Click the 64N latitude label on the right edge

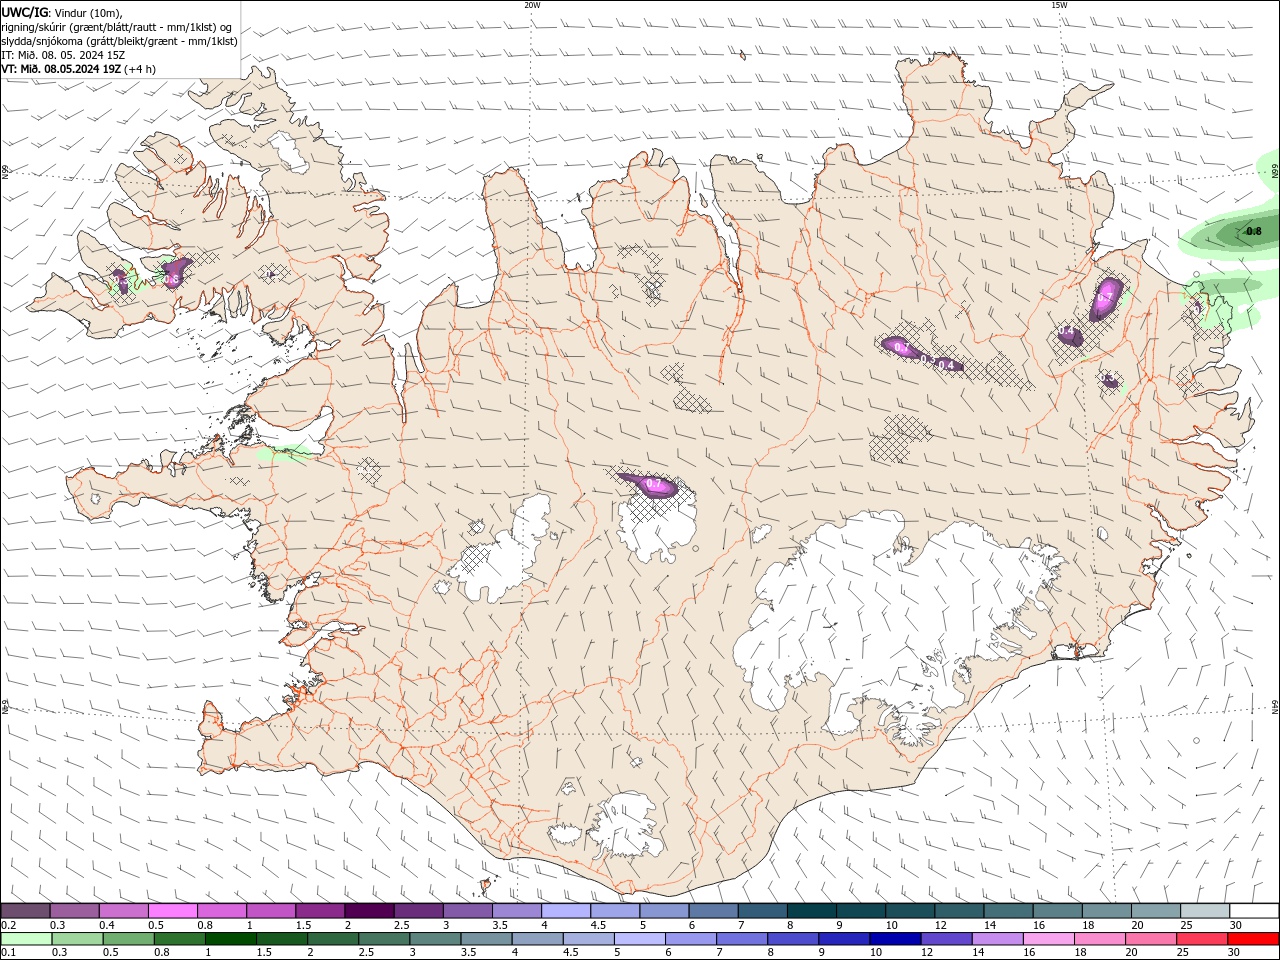1275,707
